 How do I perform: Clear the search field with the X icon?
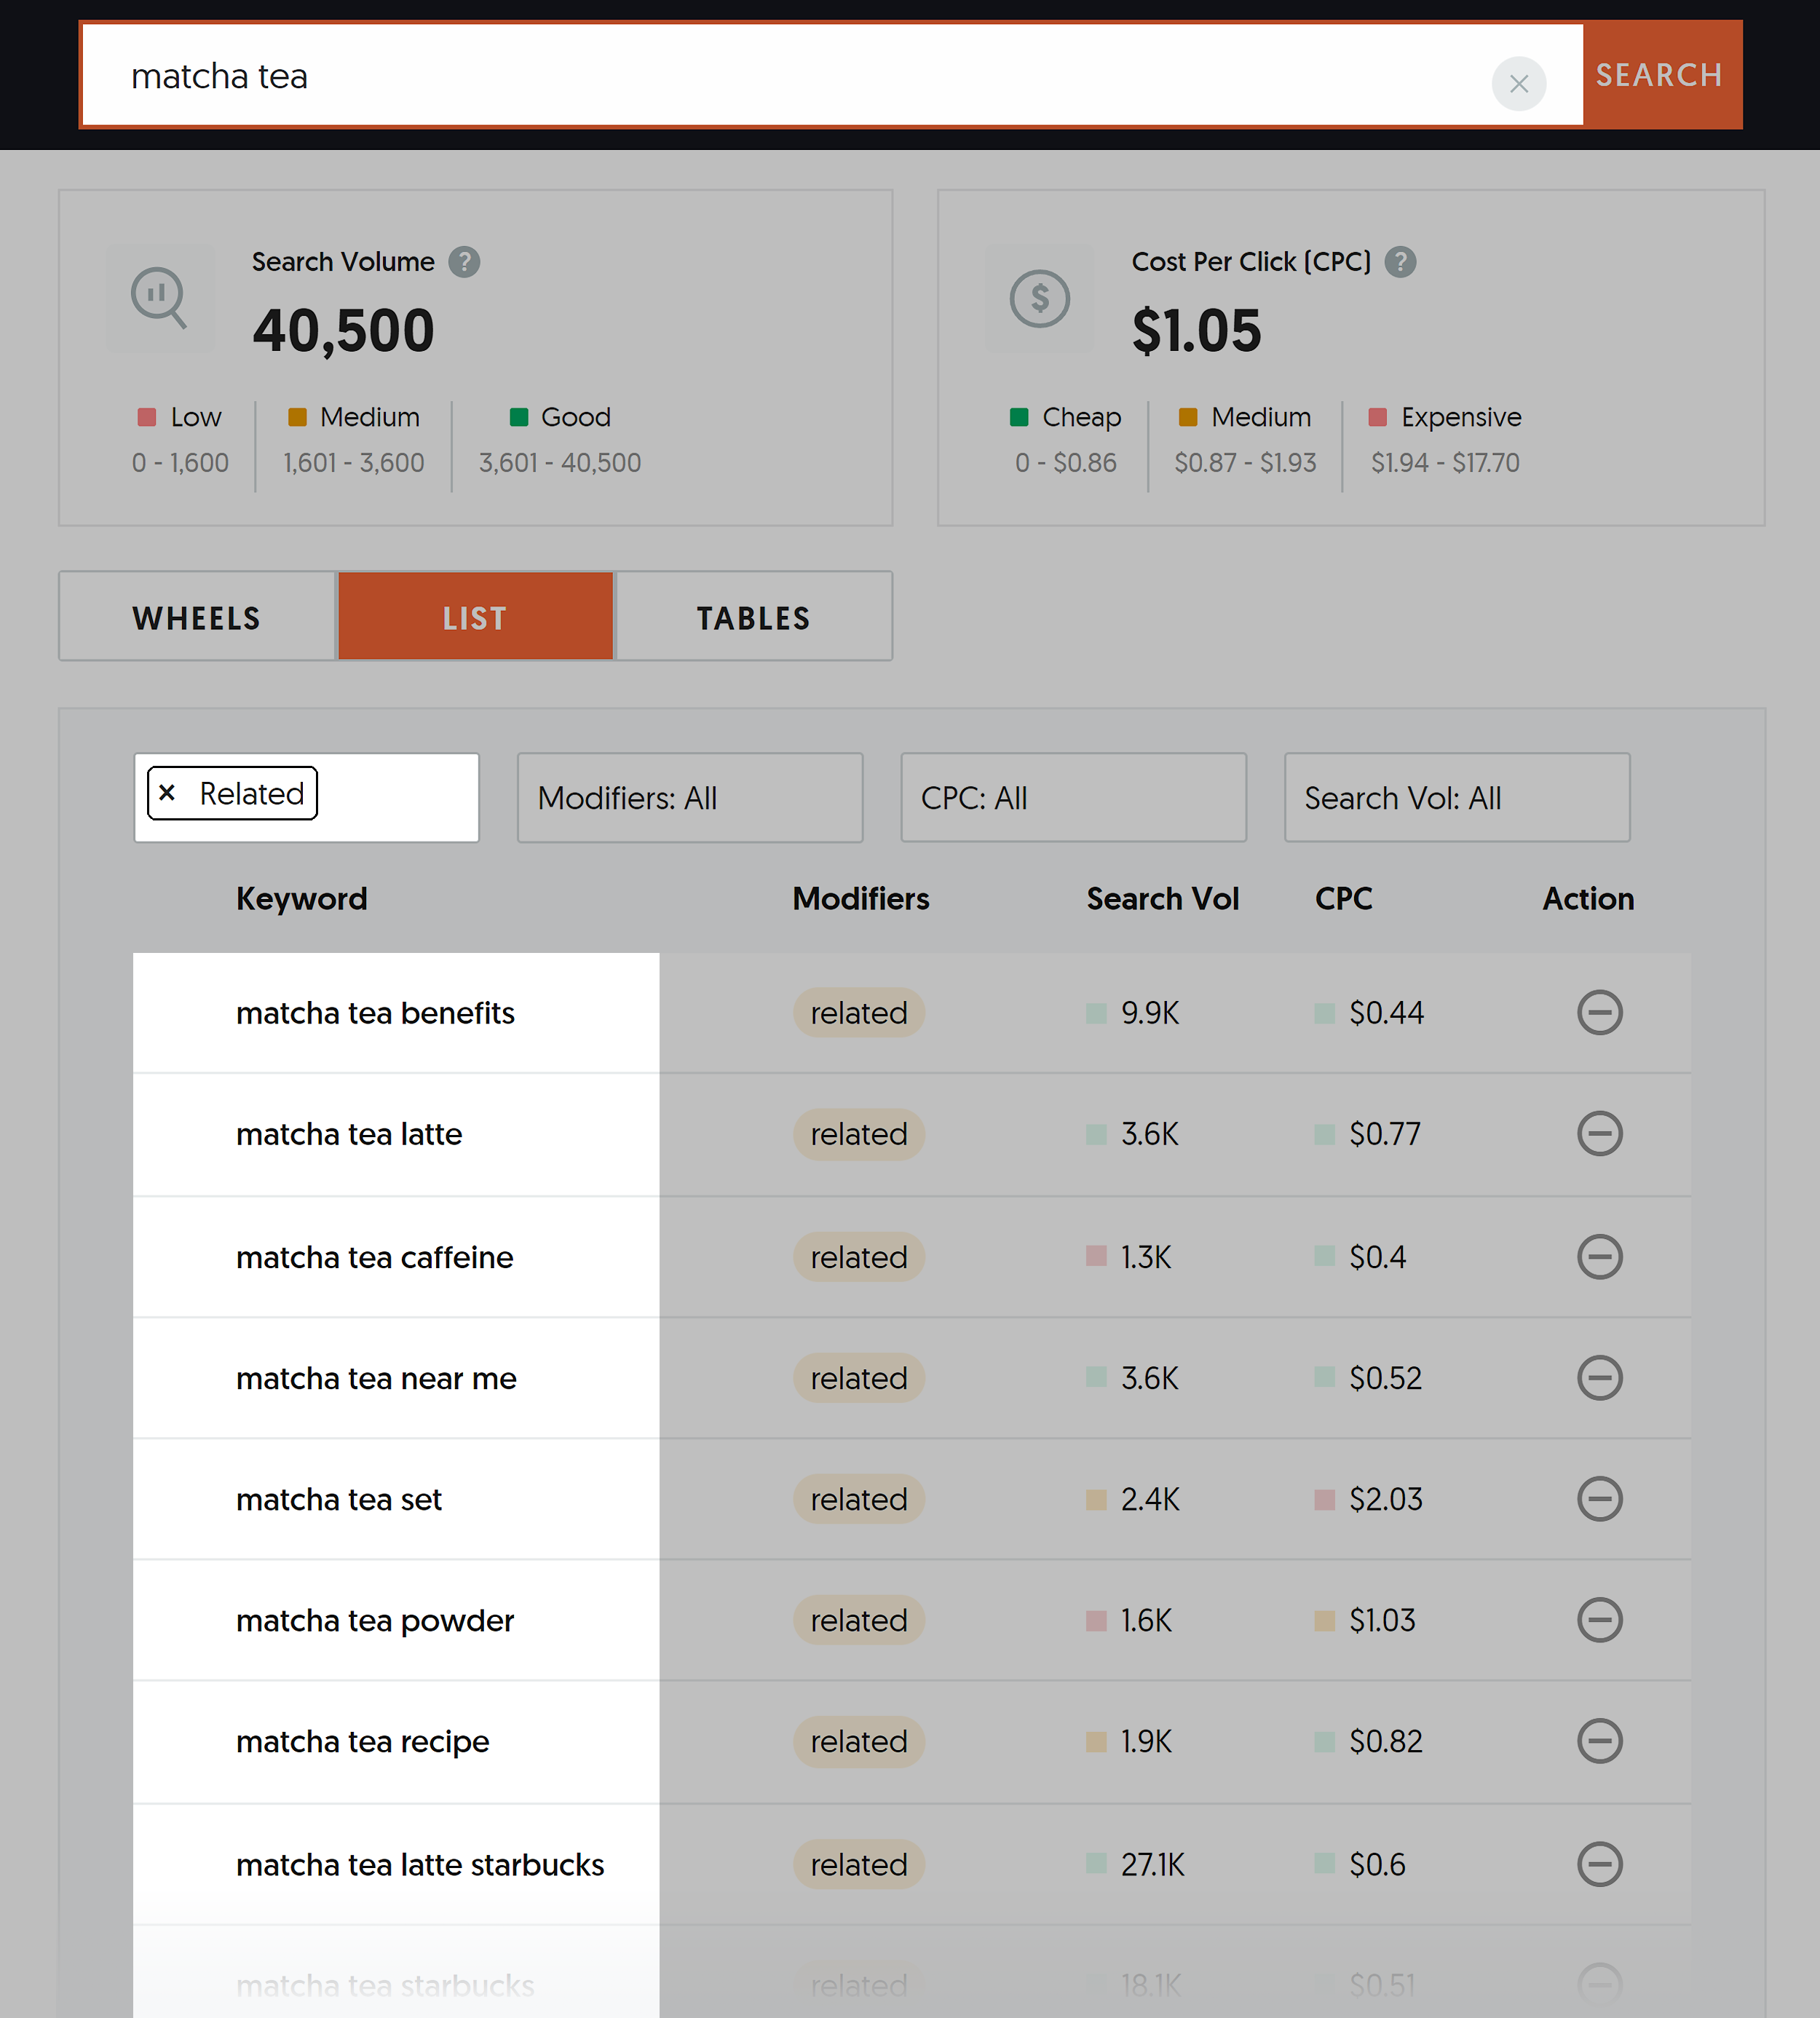tap(1519, 85)
